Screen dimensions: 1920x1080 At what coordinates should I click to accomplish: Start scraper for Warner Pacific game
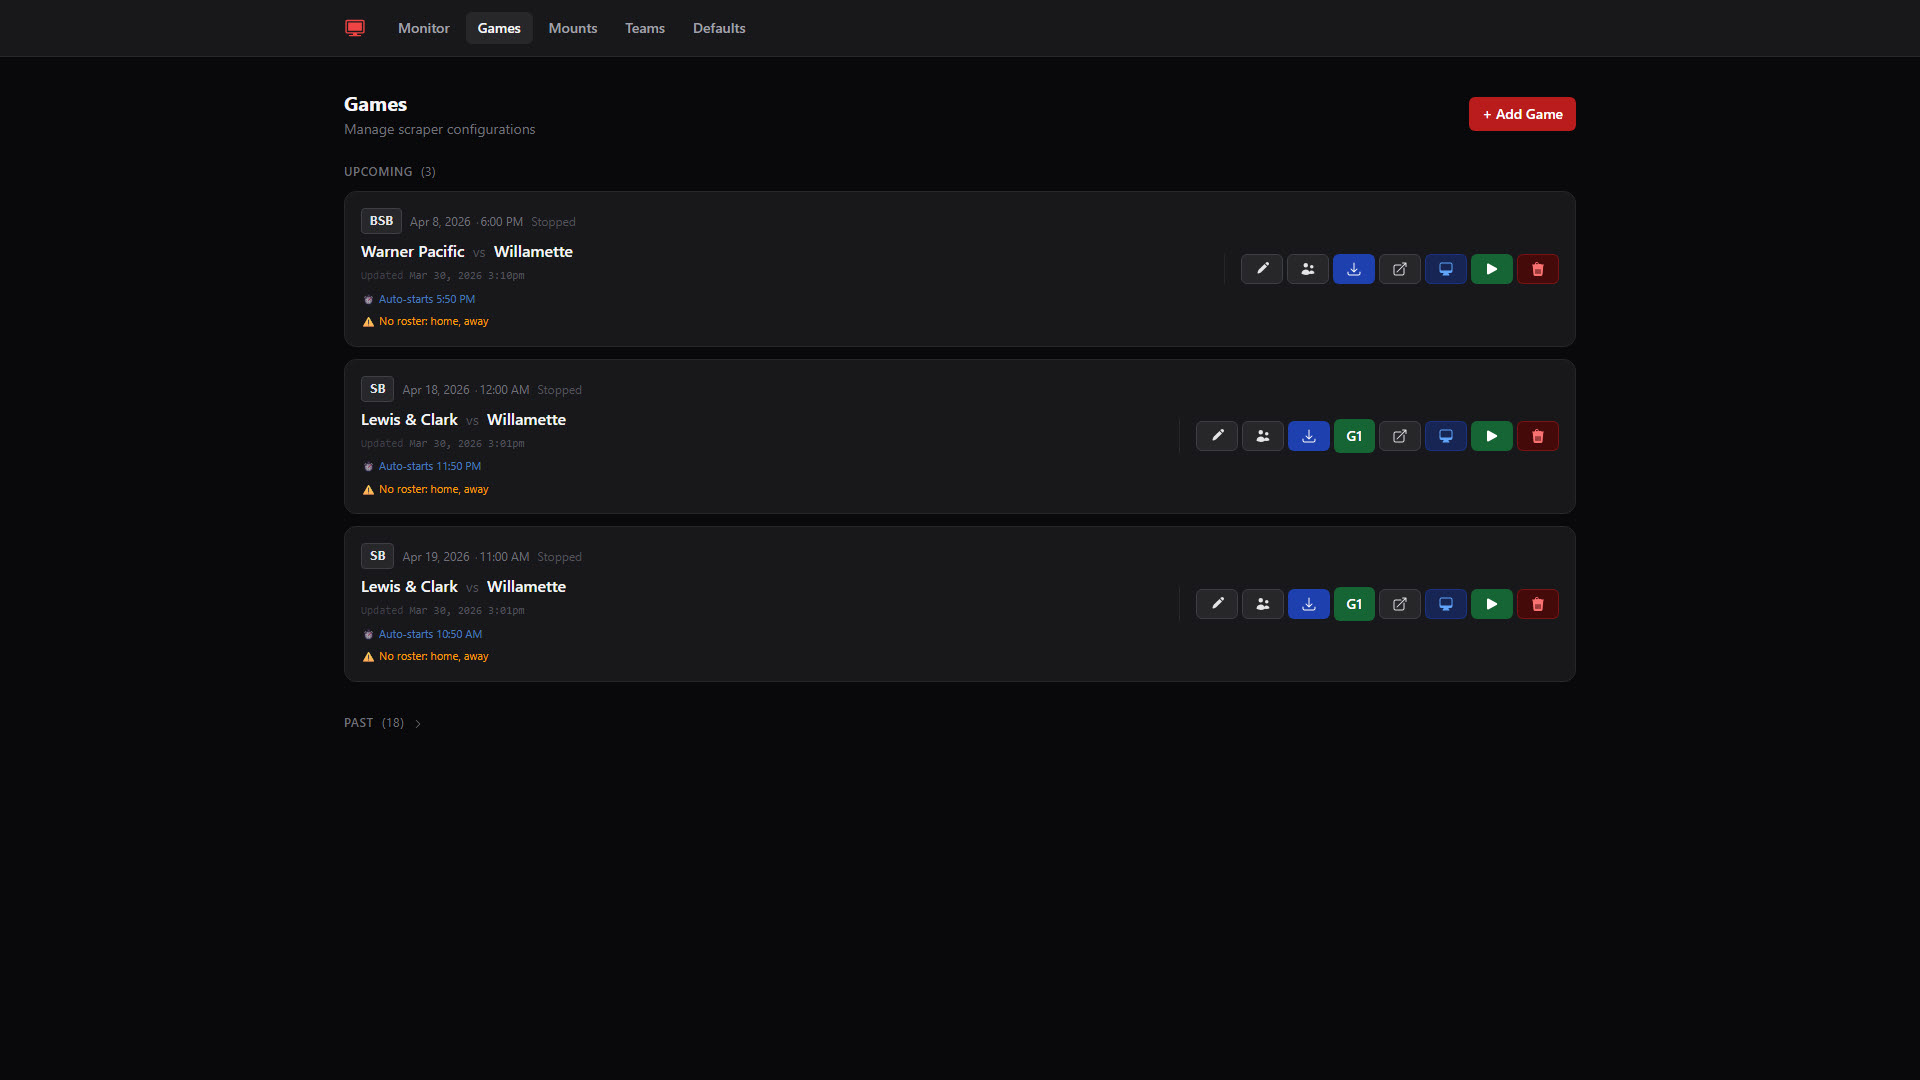click(1491, 269)
